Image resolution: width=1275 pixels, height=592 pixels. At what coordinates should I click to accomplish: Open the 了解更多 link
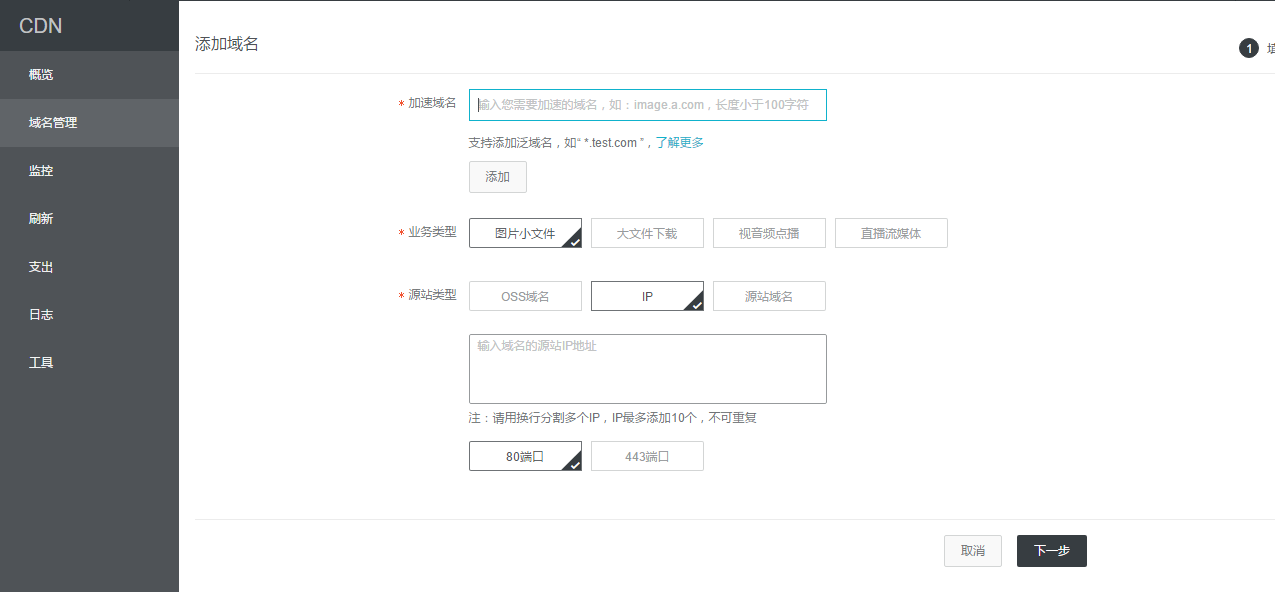(x=679, y=143)
